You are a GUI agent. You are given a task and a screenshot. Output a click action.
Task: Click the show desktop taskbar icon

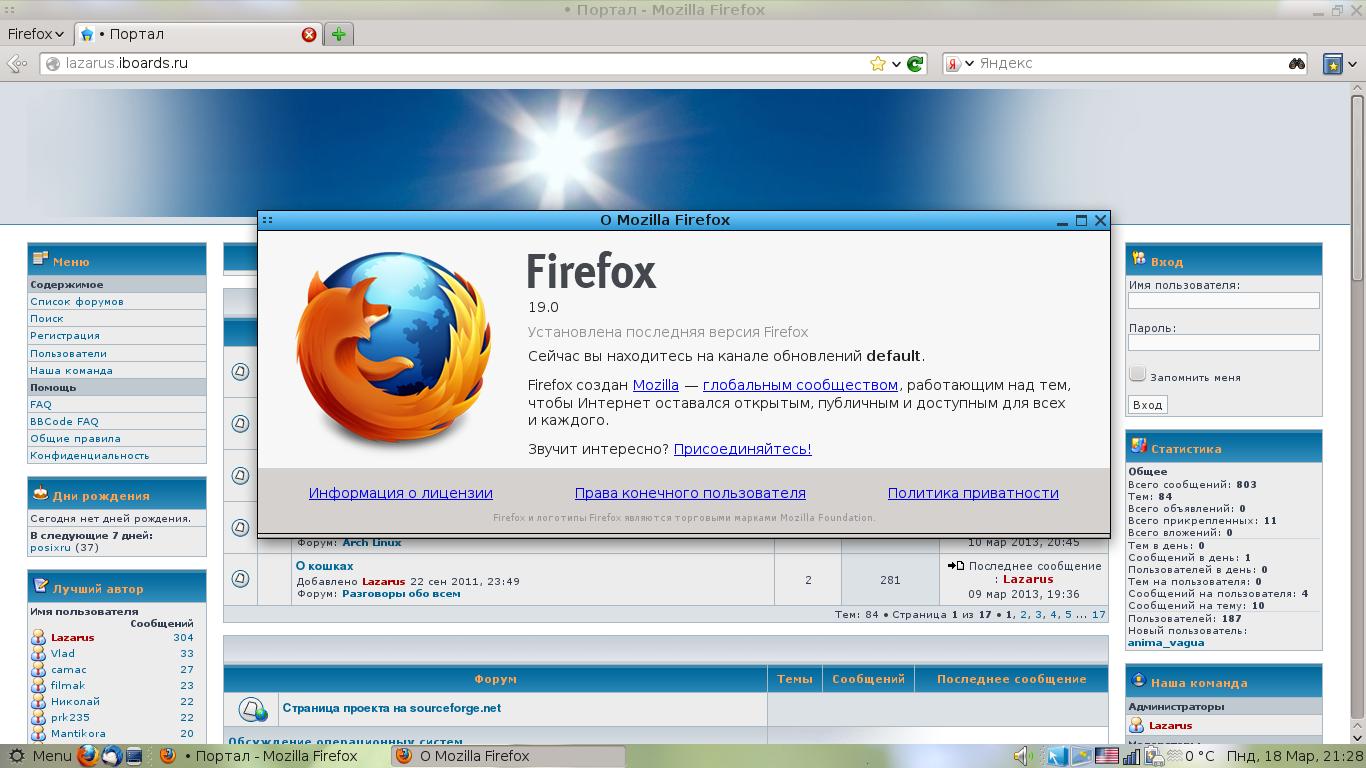coord(133,756)
